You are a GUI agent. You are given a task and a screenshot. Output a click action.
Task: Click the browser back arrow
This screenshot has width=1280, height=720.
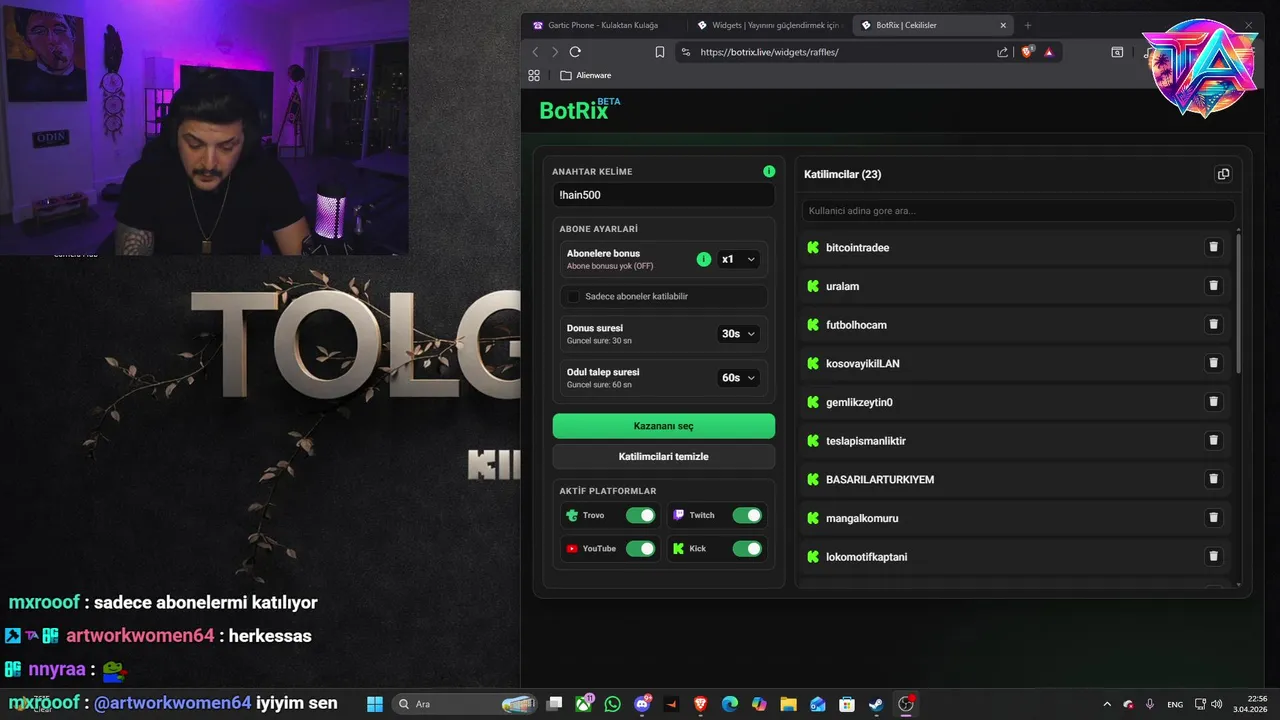[535, 52]
